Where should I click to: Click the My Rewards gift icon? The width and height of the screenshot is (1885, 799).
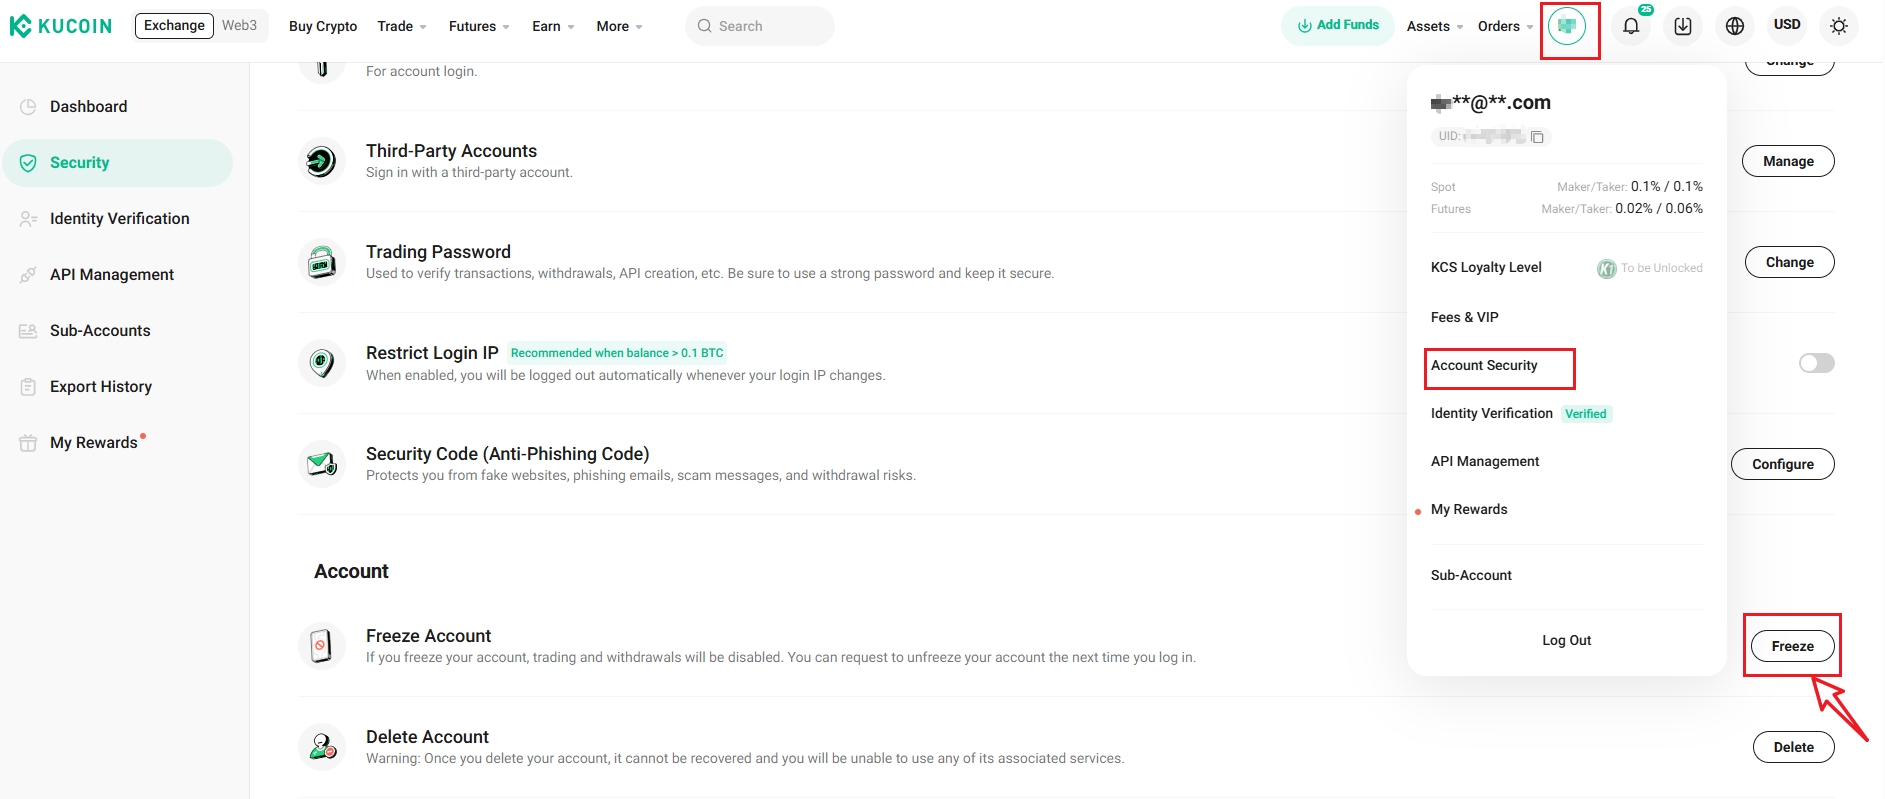pyautogui.click(x=28, y=443)
